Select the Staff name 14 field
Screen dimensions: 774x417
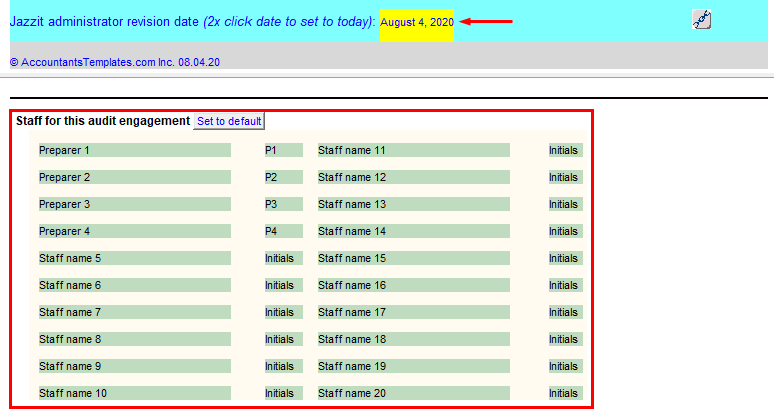click(413, 231)
